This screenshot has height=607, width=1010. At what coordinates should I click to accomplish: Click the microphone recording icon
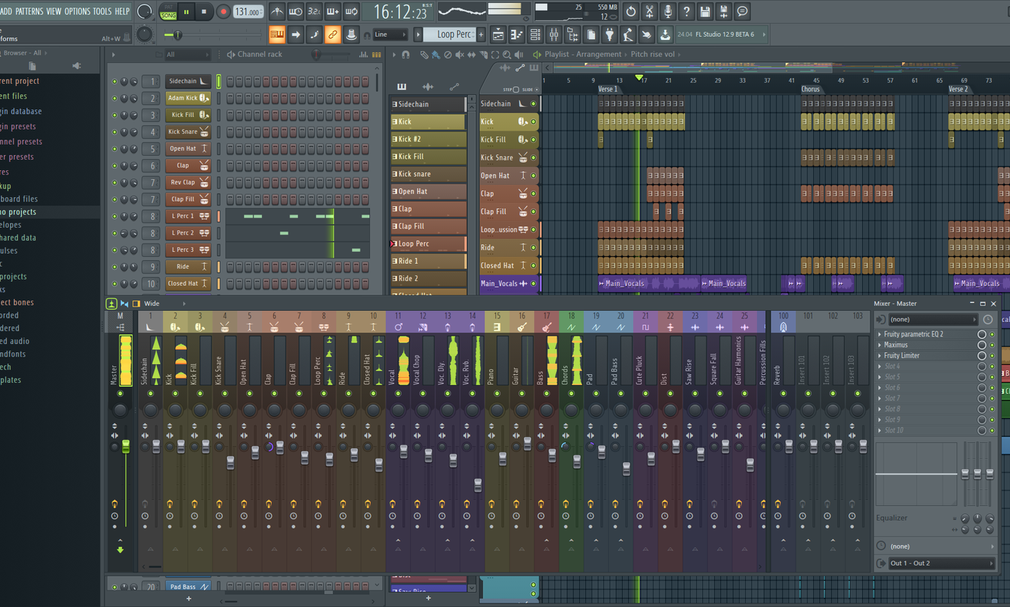click(x=668, y=12)
